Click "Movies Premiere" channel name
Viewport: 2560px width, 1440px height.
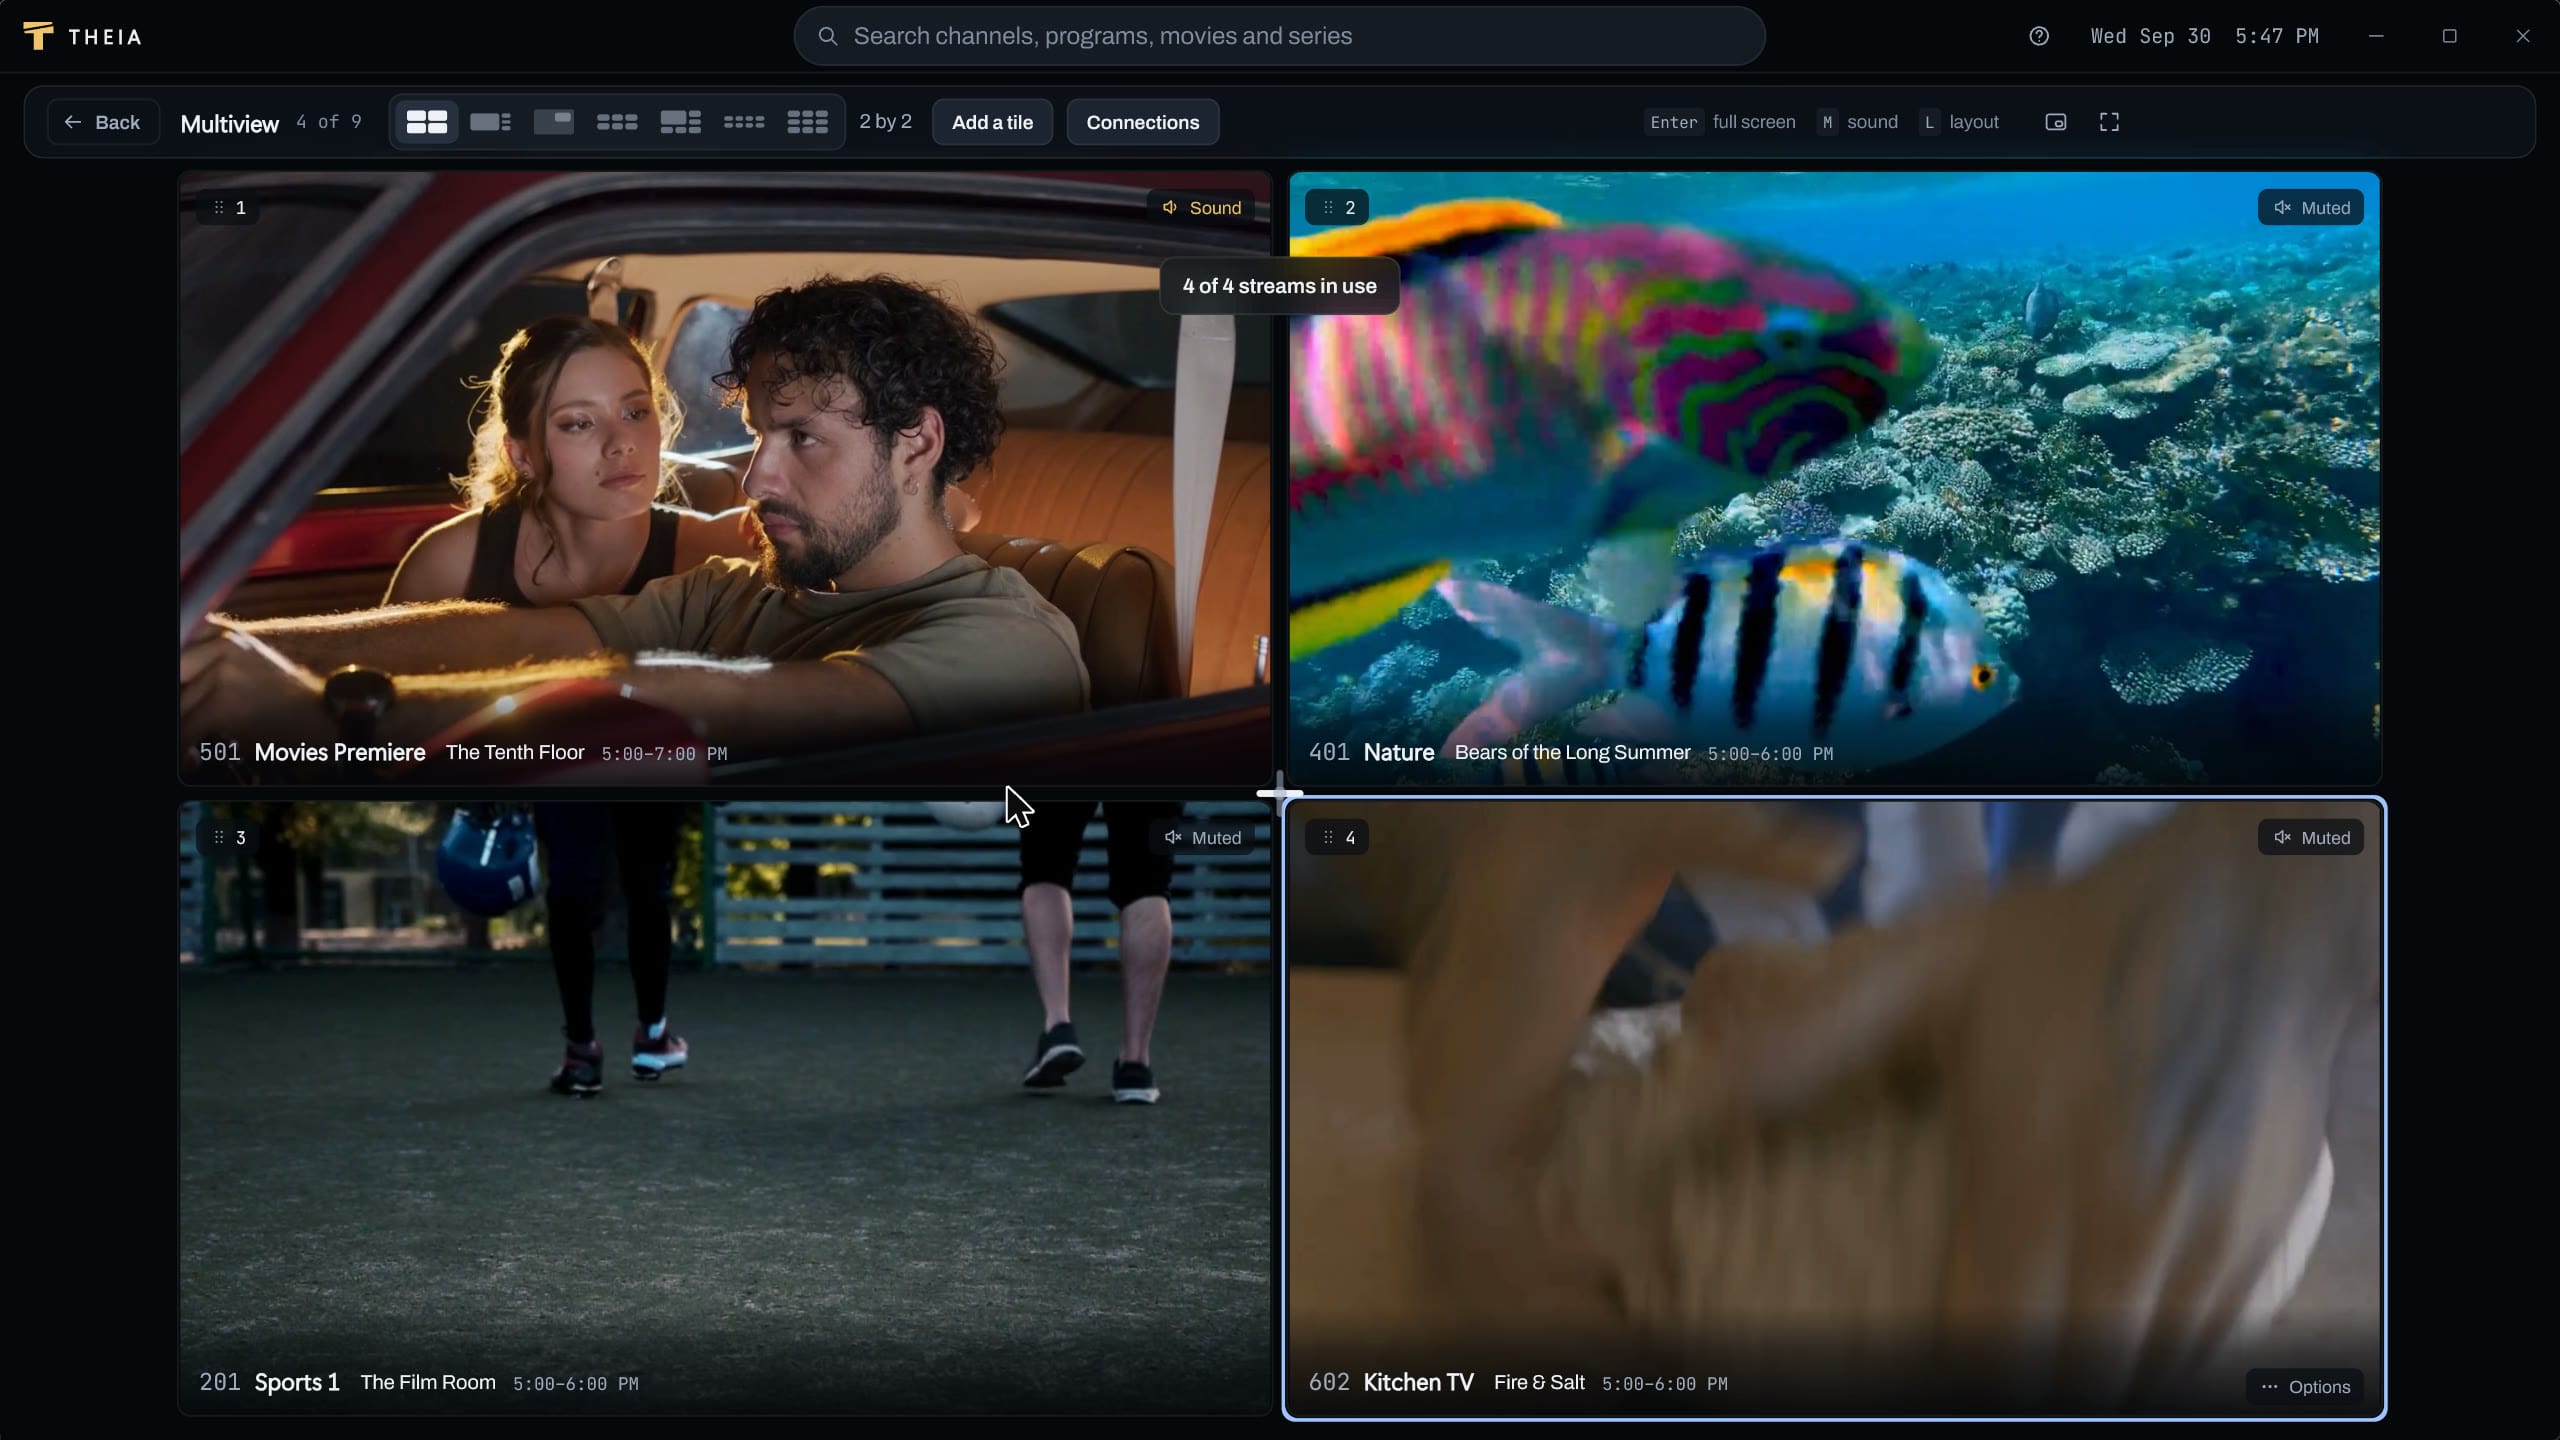point(340,753)
